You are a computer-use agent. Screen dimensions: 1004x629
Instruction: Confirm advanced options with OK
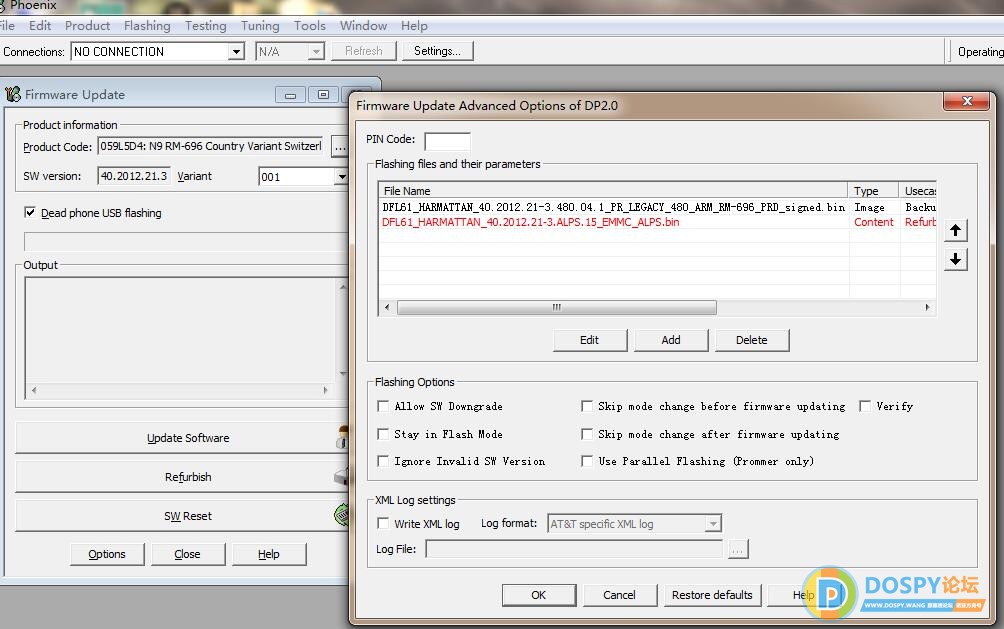pos(538,595)
